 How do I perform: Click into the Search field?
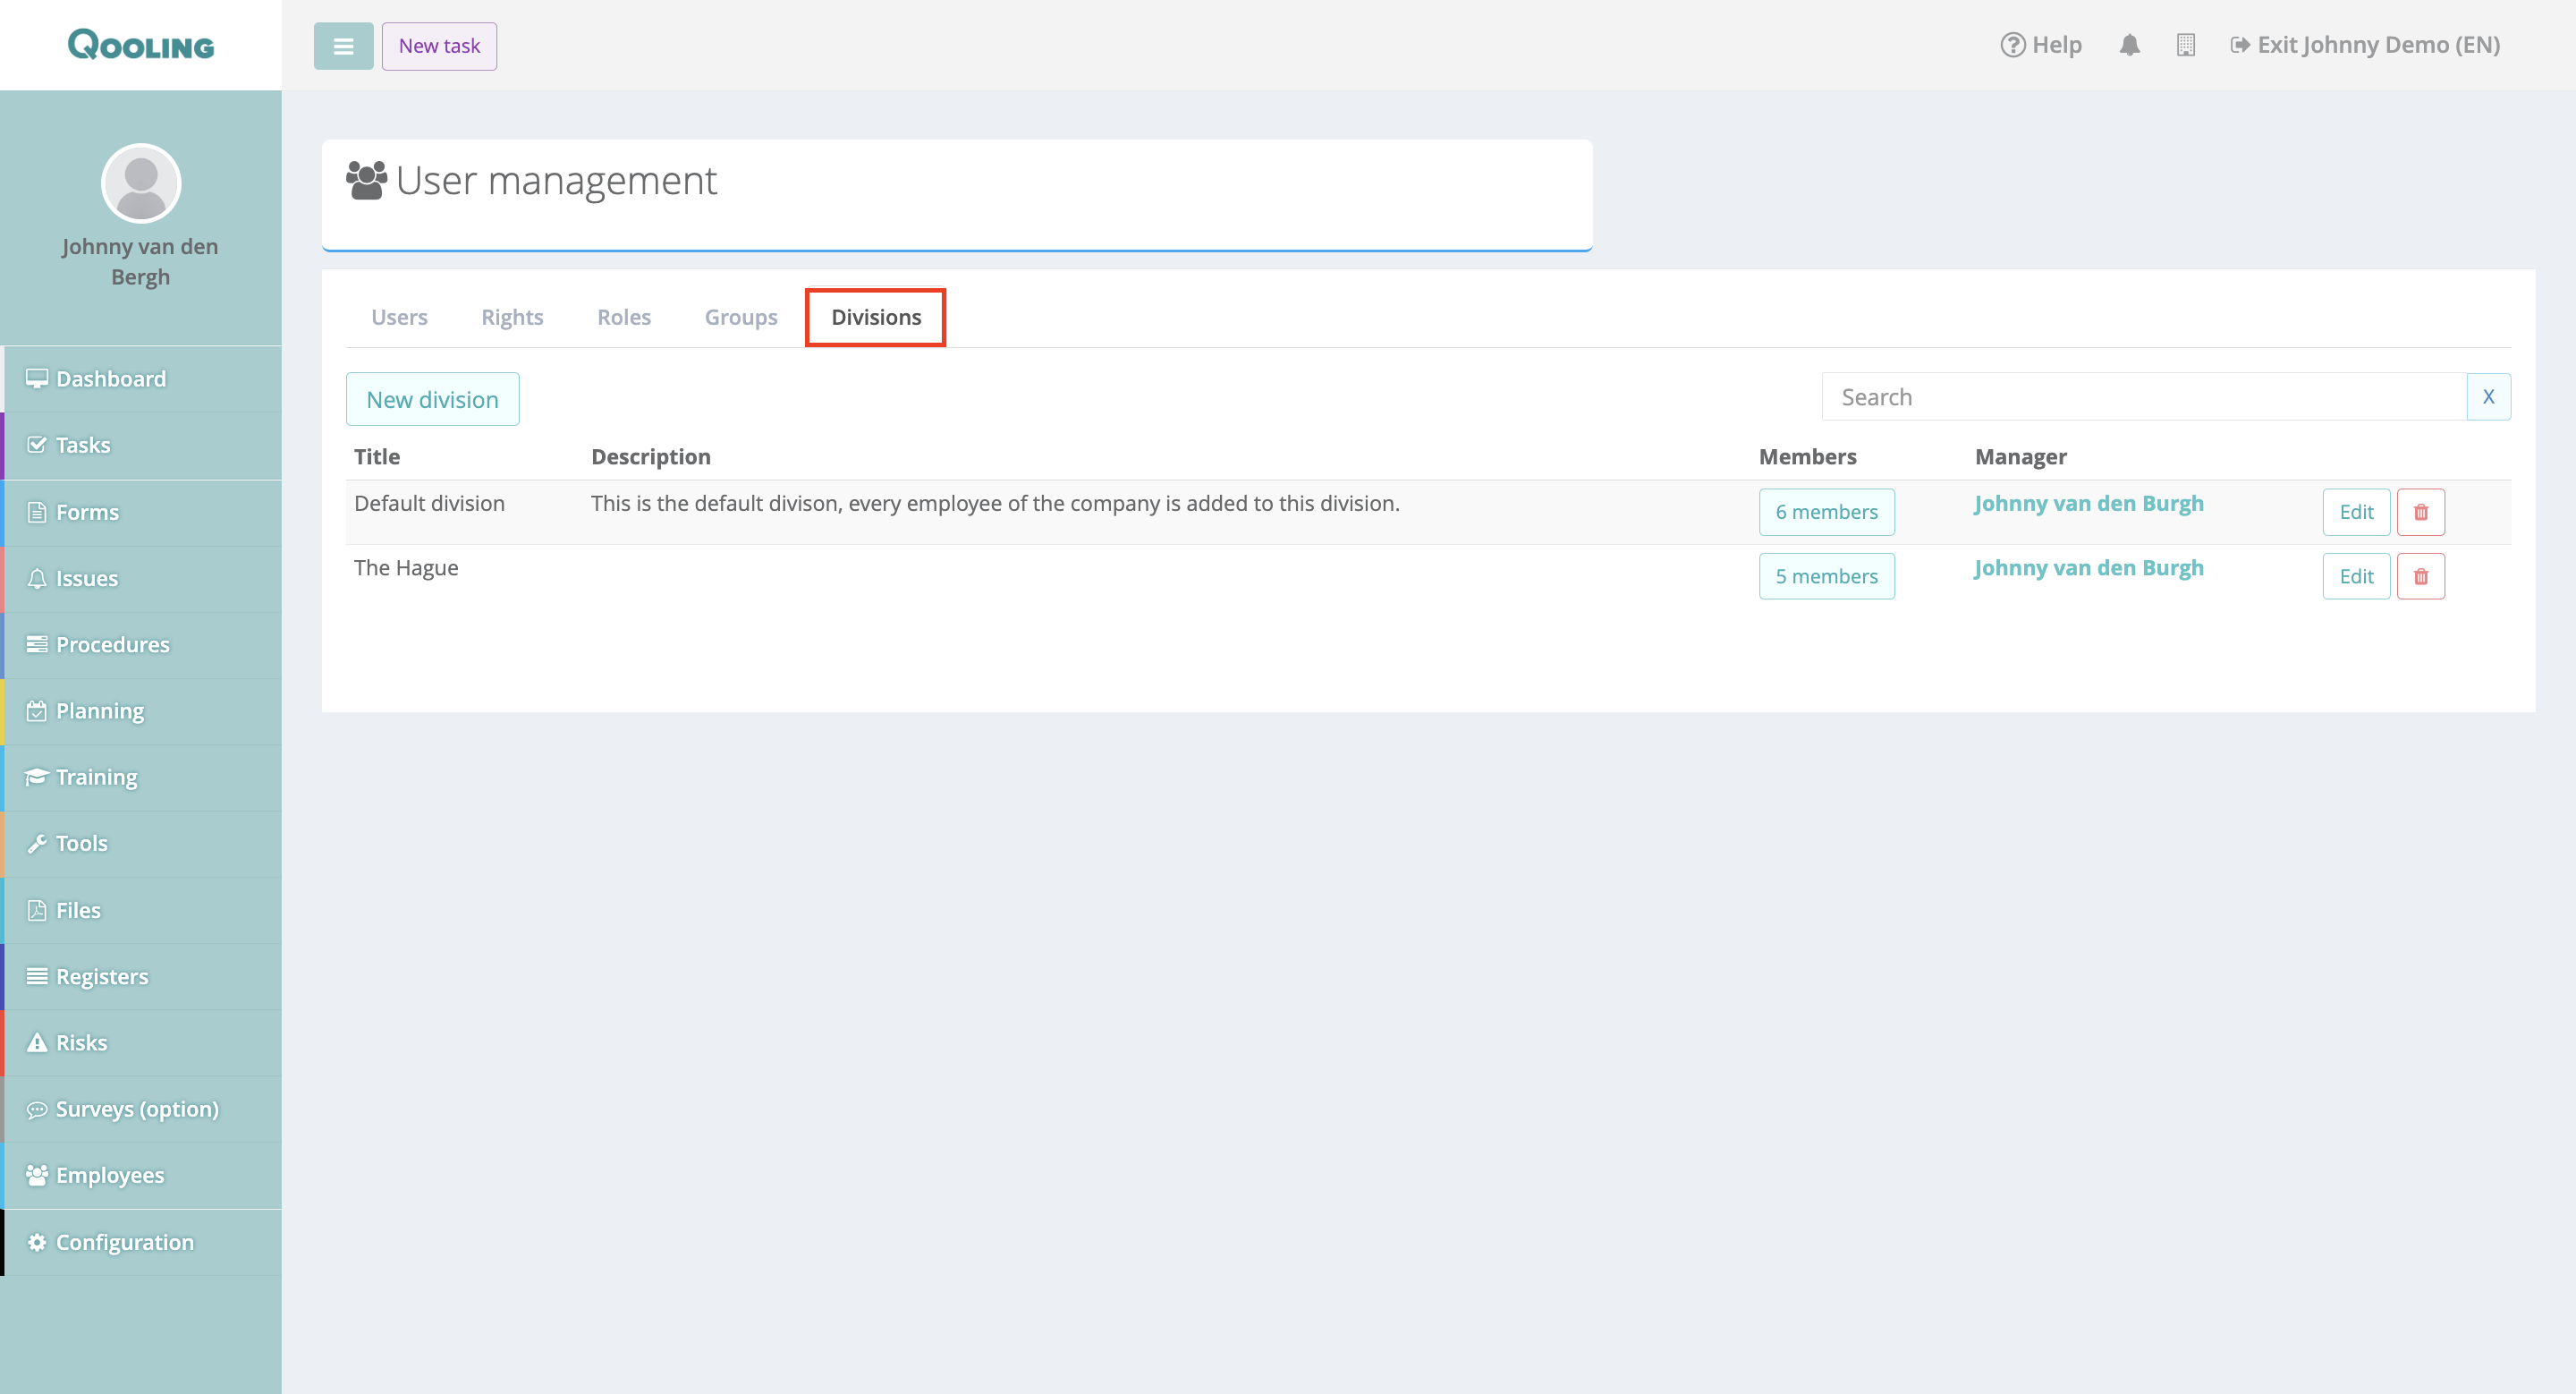[2143, 397]
